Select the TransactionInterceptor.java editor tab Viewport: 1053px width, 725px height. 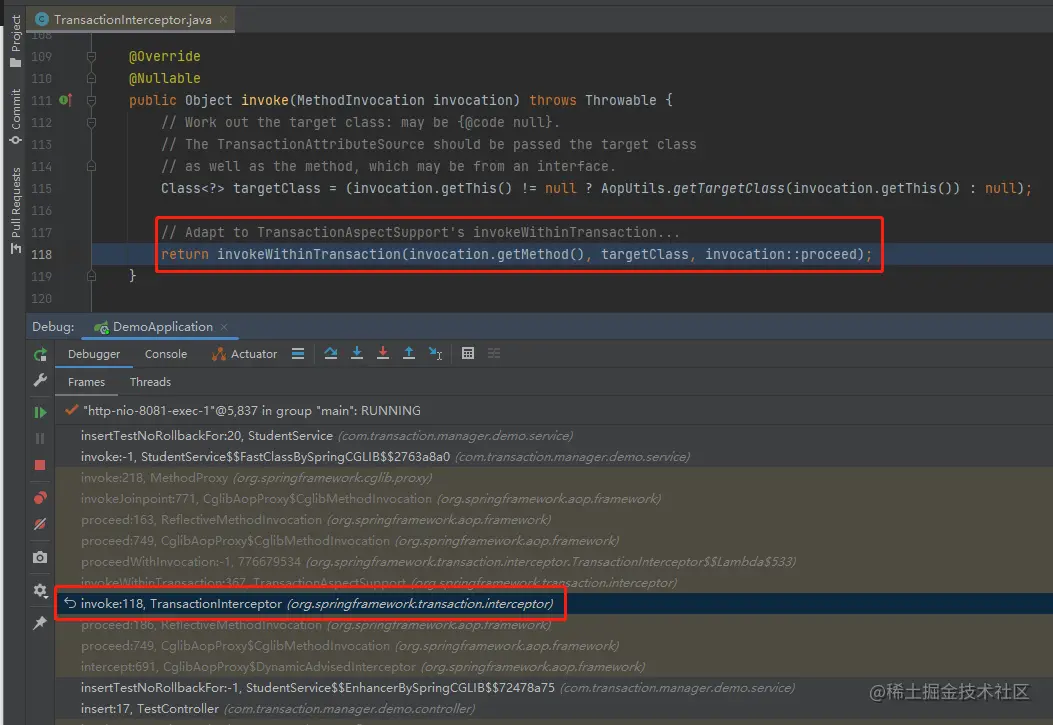(x=132, y=19)
